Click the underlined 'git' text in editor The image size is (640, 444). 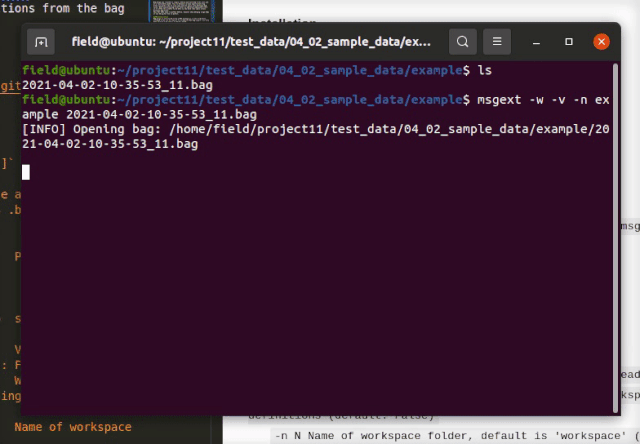(11, 86)
